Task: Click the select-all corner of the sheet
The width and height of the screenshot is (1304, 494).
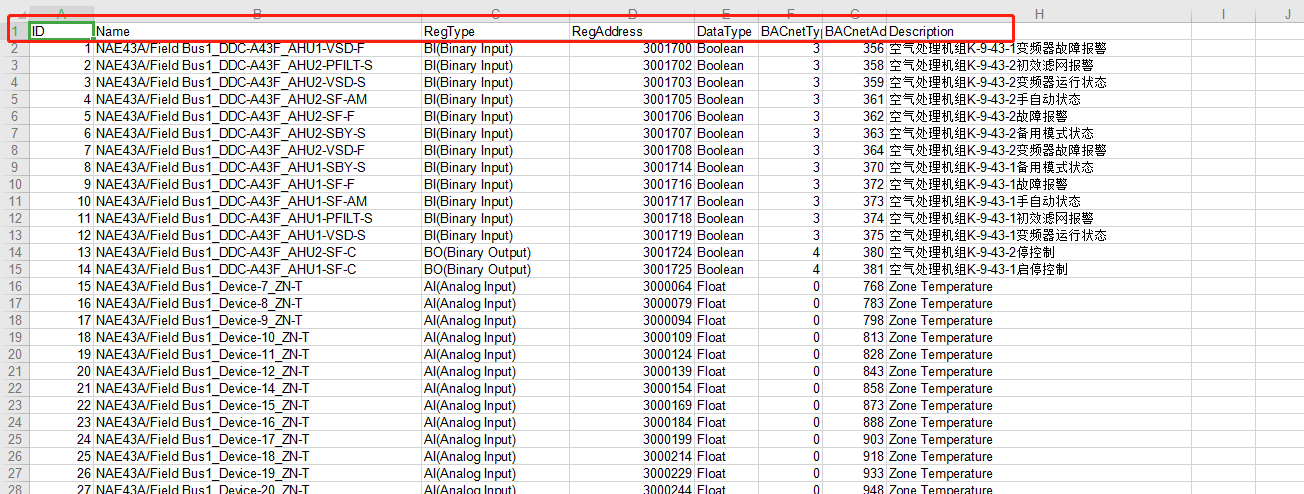Action: click(x=14, y=13)
